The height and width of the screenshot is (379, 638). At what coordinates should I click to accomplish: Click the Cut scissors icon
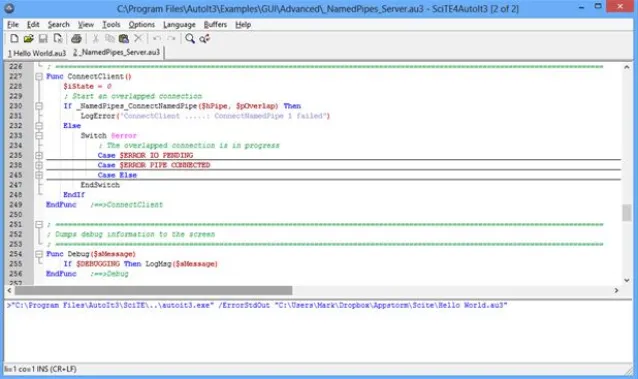pyautogui.click(x=96, y=39)
